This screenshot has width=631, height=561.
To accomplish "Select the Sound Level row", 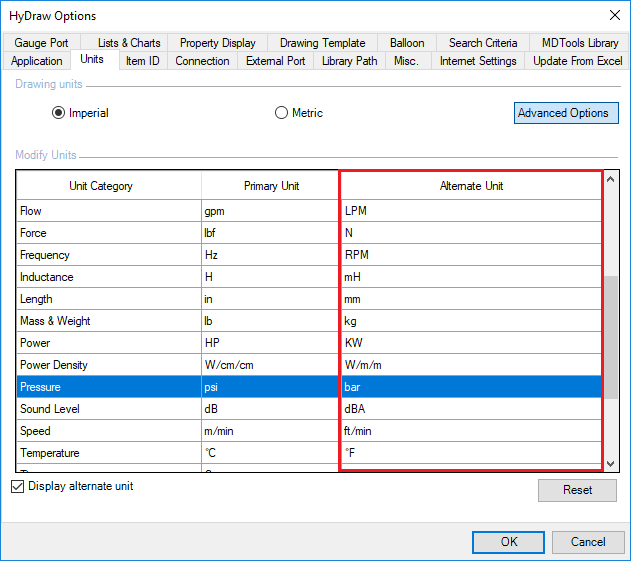I will pos(109,409).
